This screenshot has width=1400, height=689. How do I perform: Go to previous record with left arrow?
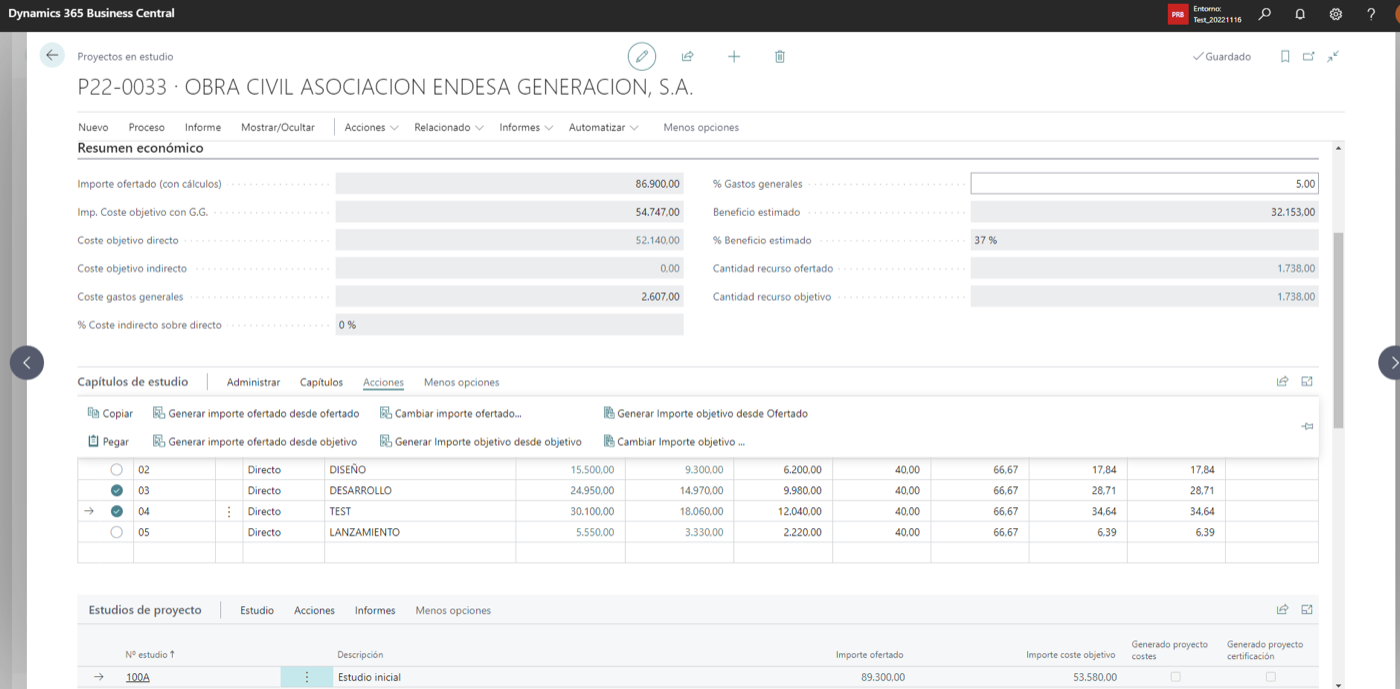[27, 362]
